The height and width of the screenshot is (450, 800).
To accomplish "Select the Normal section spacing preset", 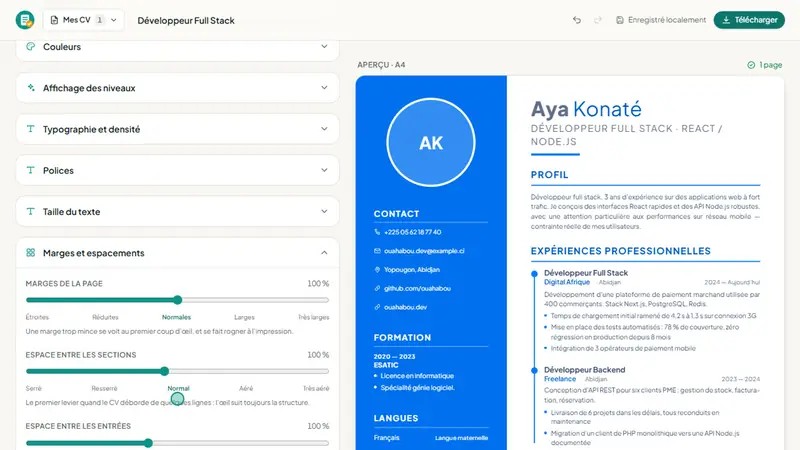I will pos(179,389).
